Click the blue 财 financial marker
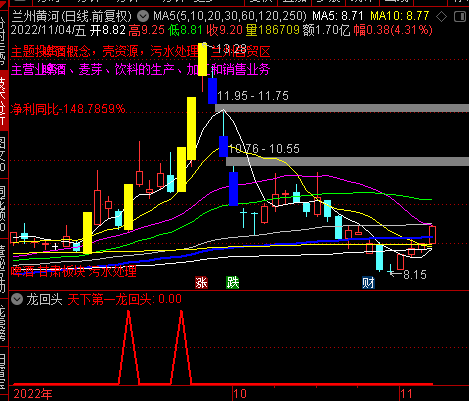This screenshot has width=469, height=401. 368,283
